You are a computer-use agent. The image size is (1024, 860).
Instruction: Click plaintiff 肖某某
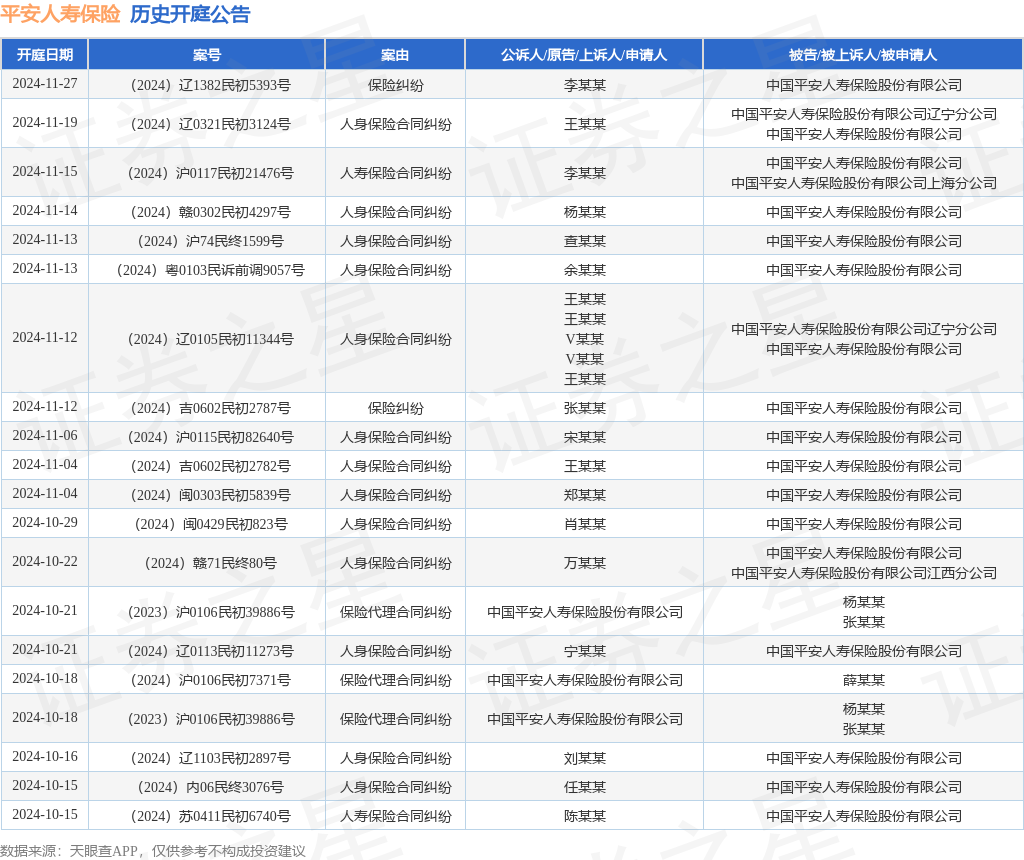pos(584,524)
